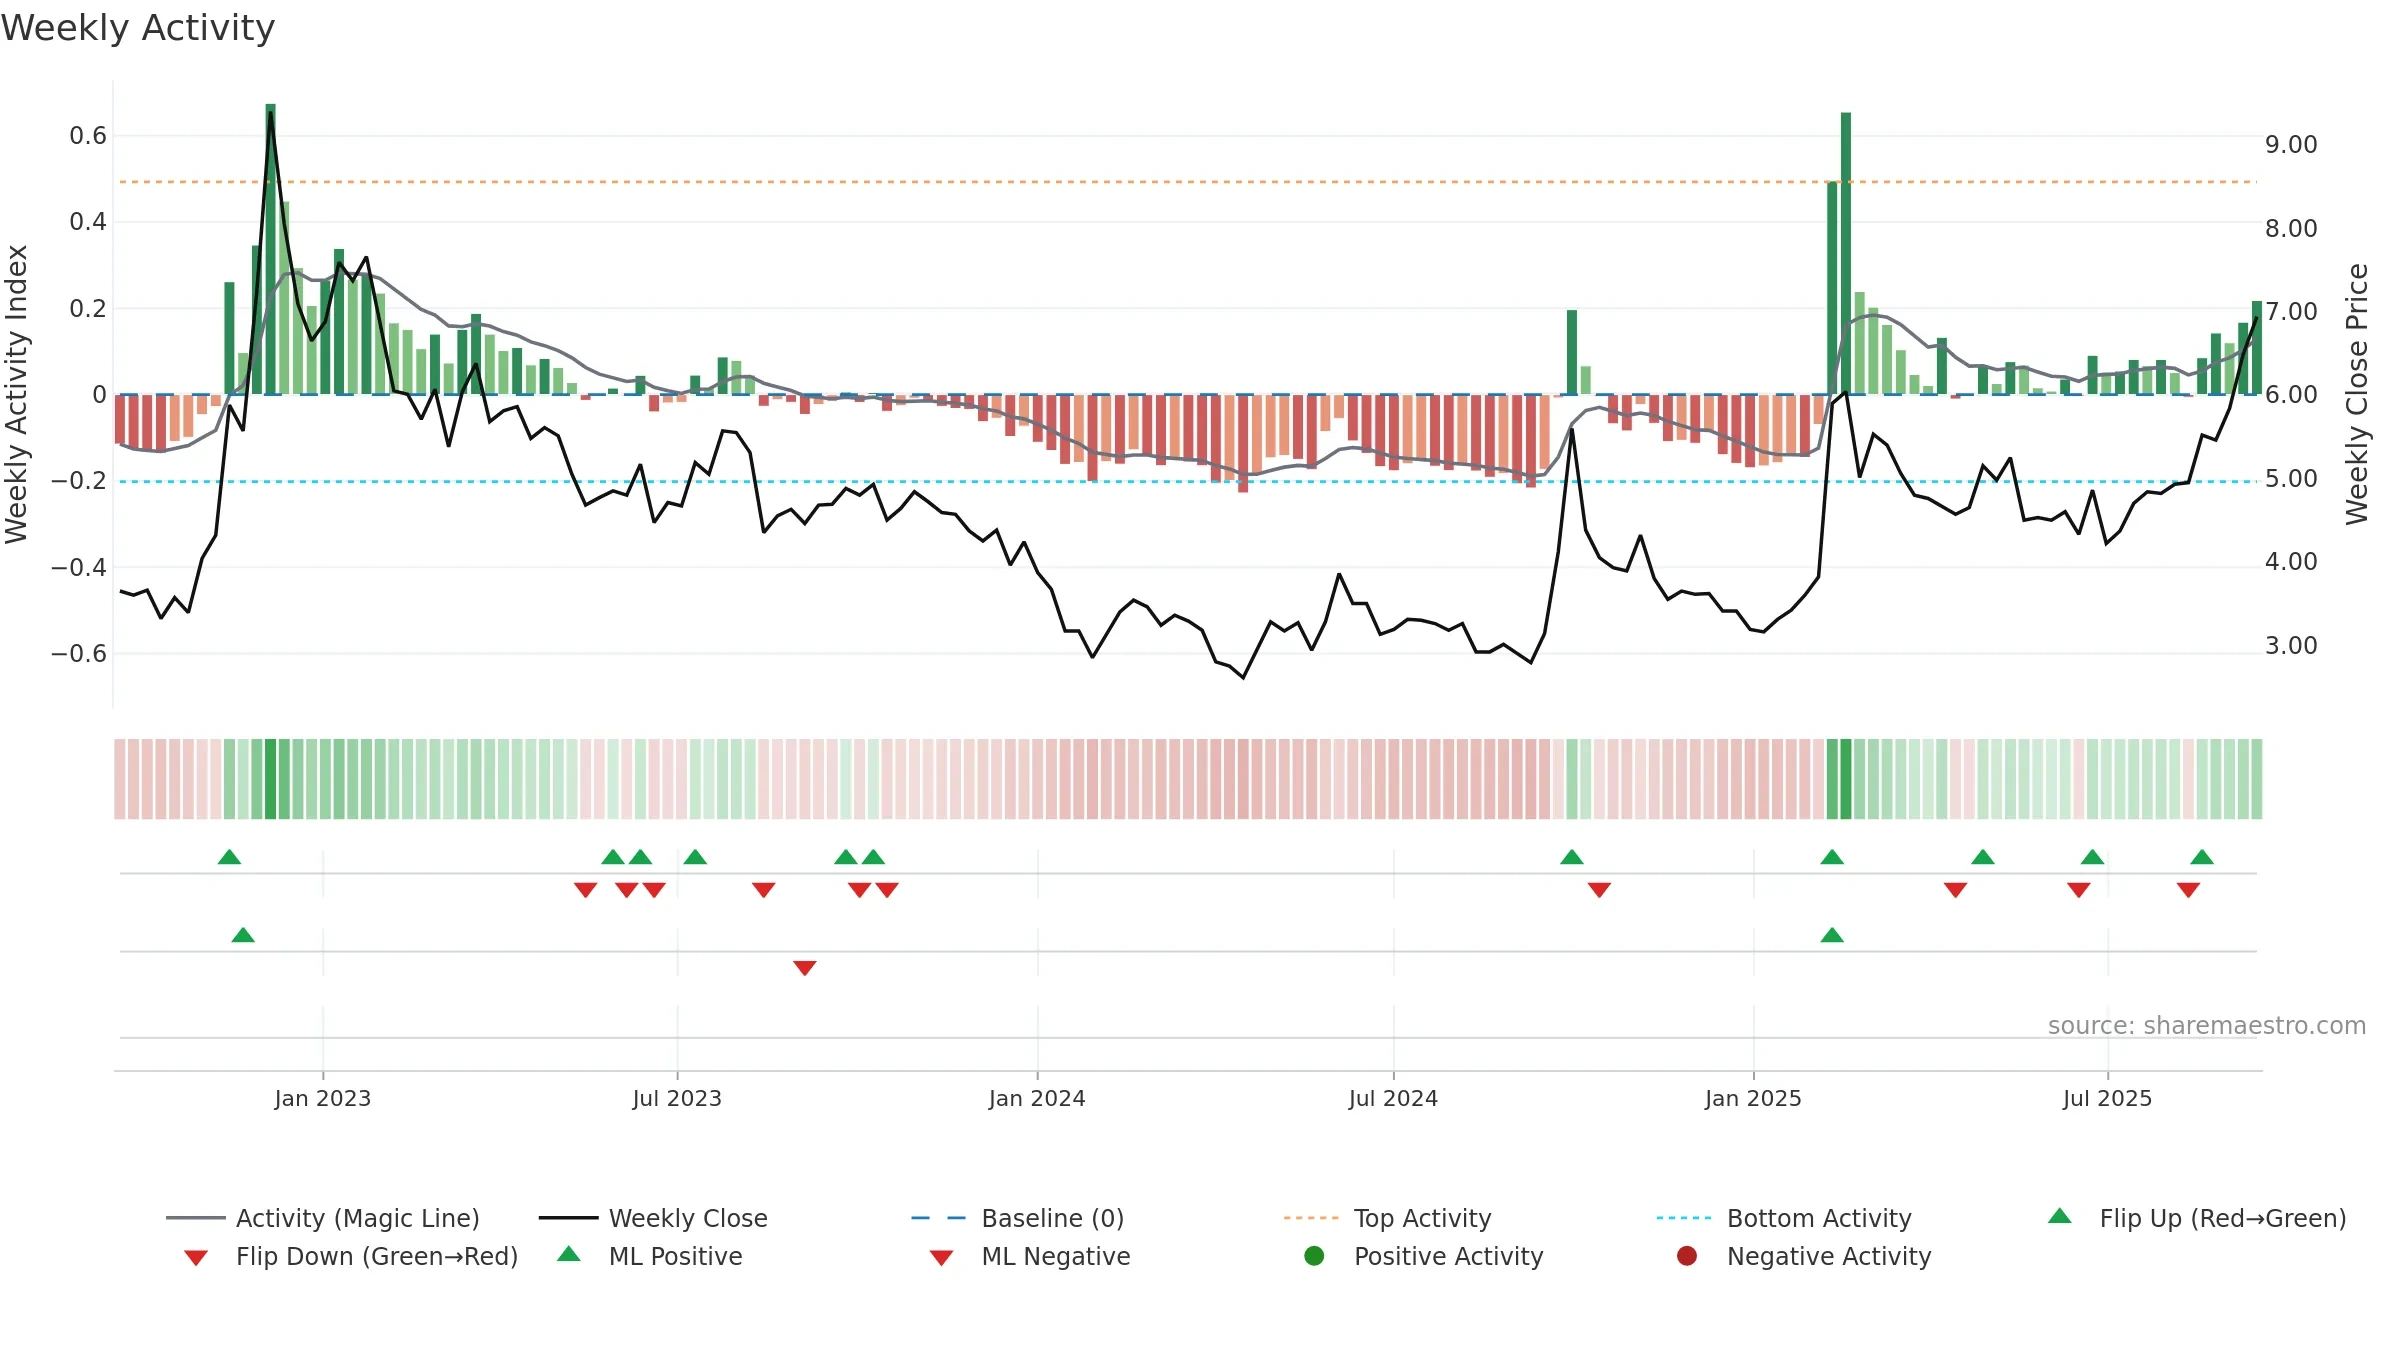Click the 'Jan 2023' axis label

(323, 1098)
